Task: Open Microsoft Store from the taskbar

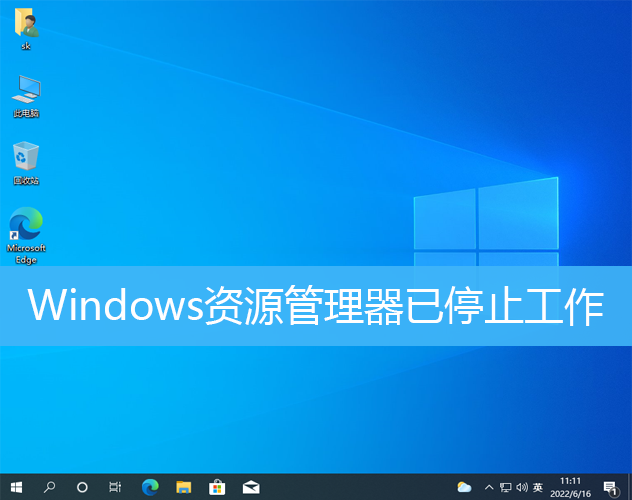Action: point(216,487)
